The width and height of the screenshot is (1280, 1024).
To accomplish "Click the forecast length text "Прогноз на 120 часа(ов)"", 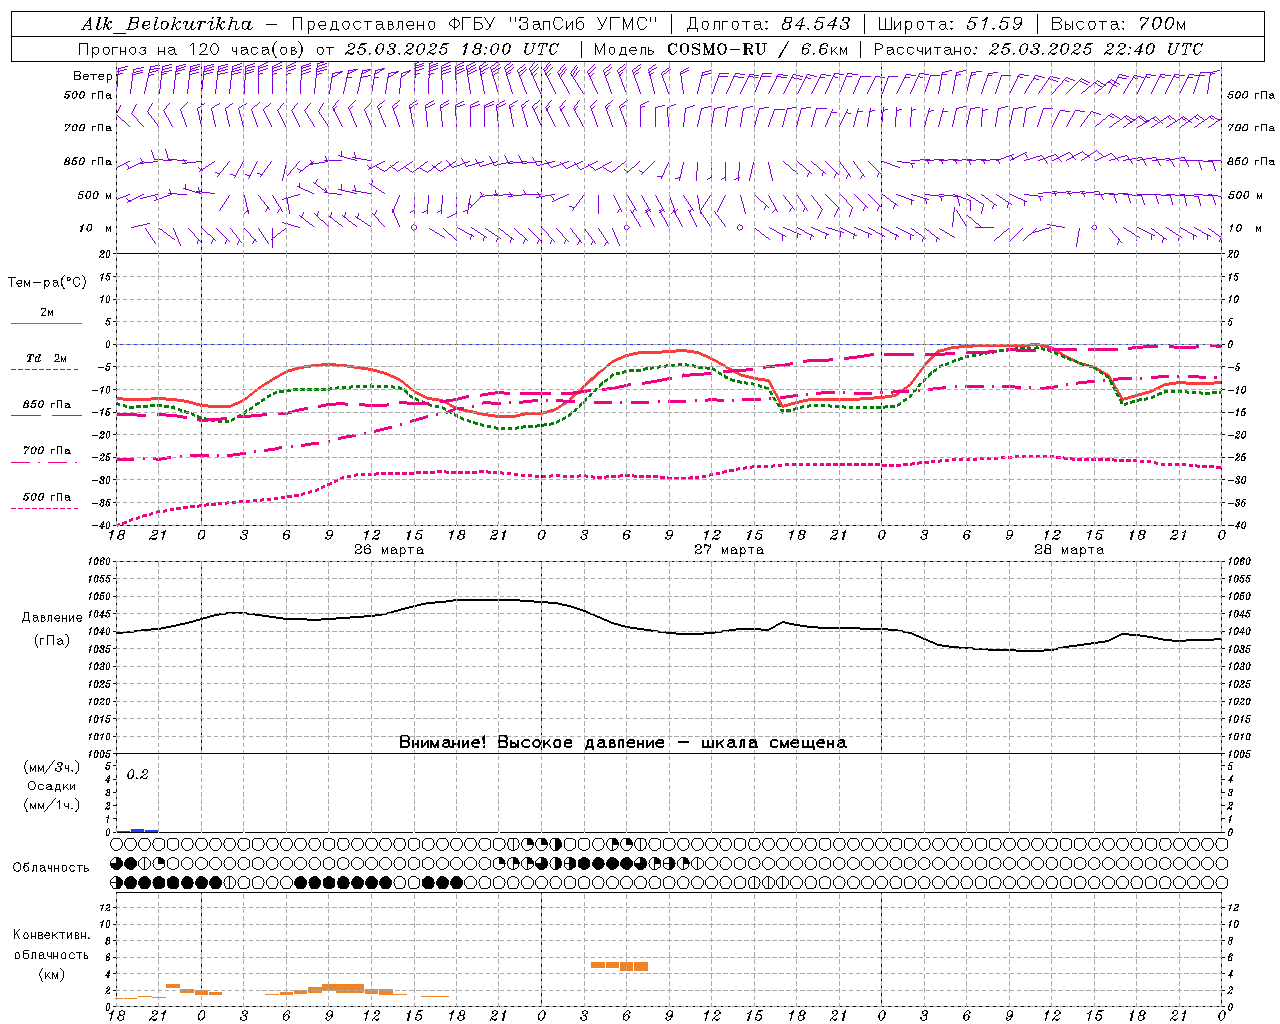I will [x=192, y=49].
